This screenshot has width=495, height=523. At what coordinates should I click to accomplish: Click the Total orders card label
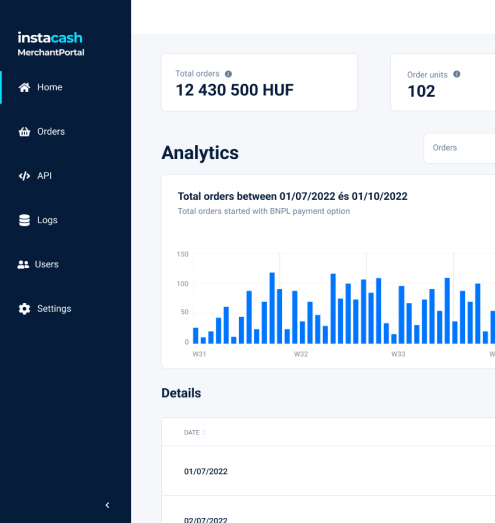click(197, 74)
